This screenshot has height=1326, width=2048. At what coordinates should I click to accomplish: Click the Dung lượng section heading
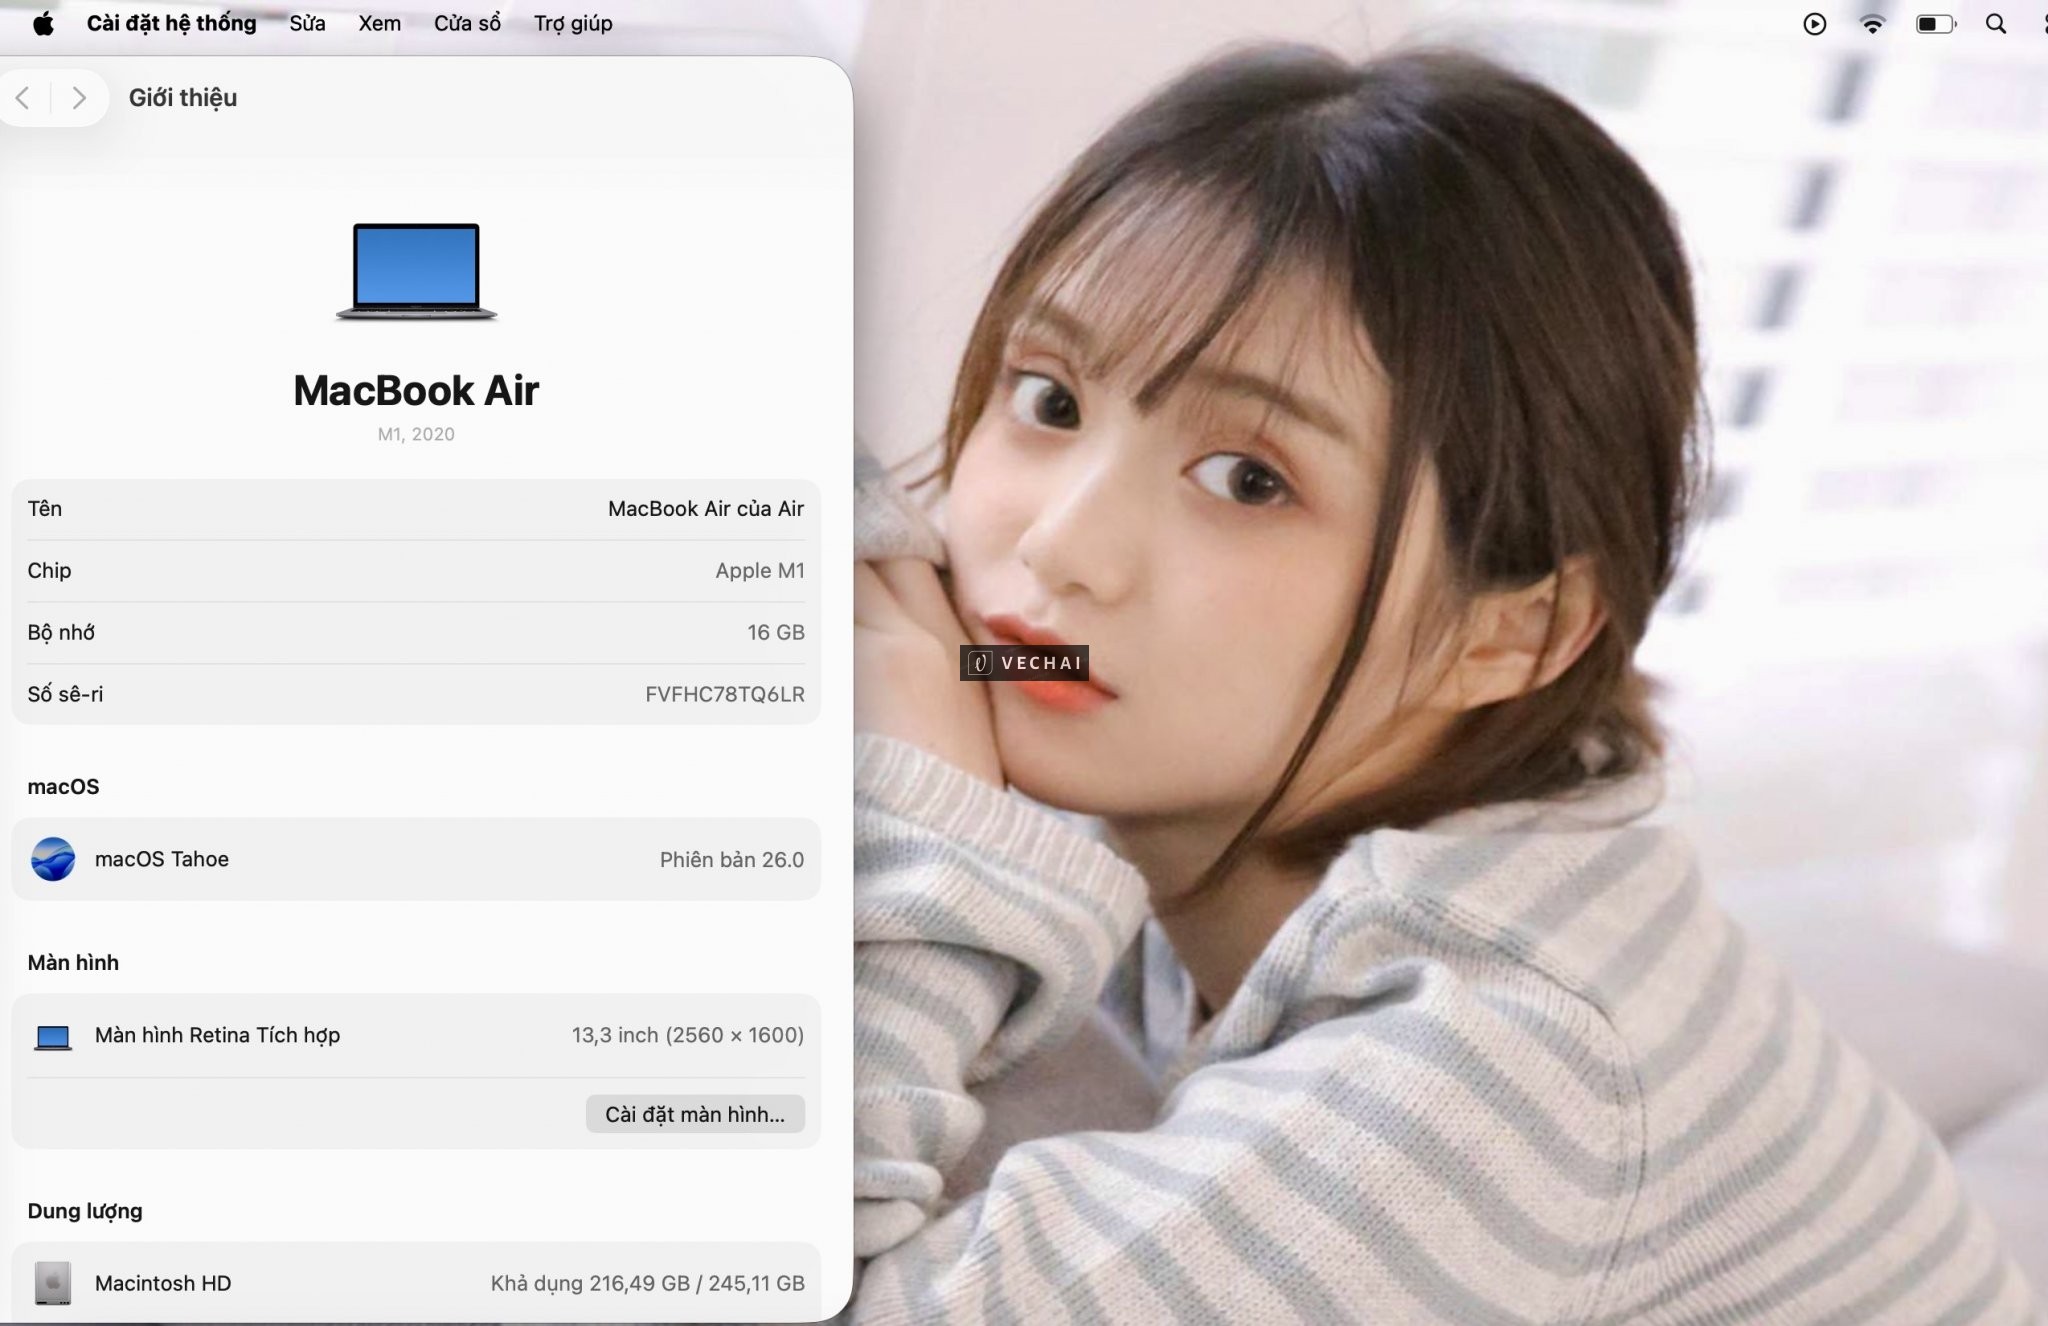(85, 1211)
